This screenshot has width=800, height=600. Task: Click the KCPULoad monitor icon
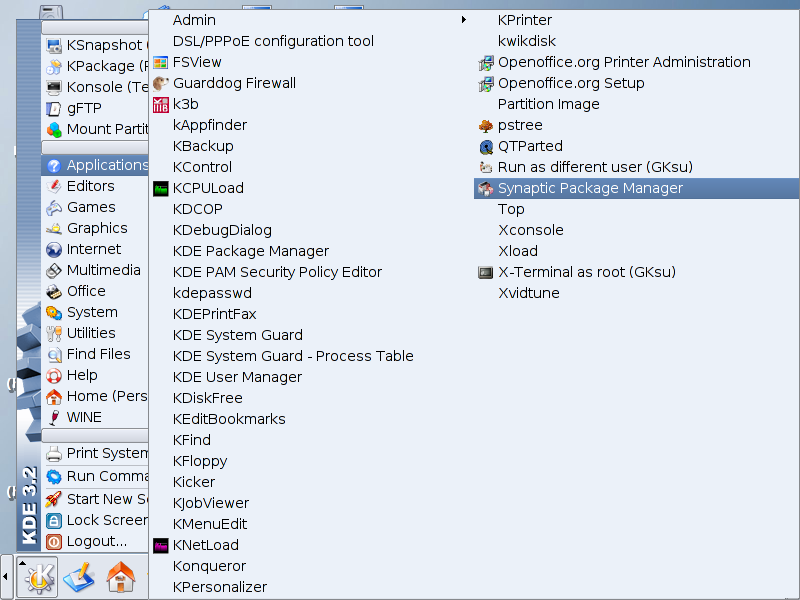pos(160,188)
